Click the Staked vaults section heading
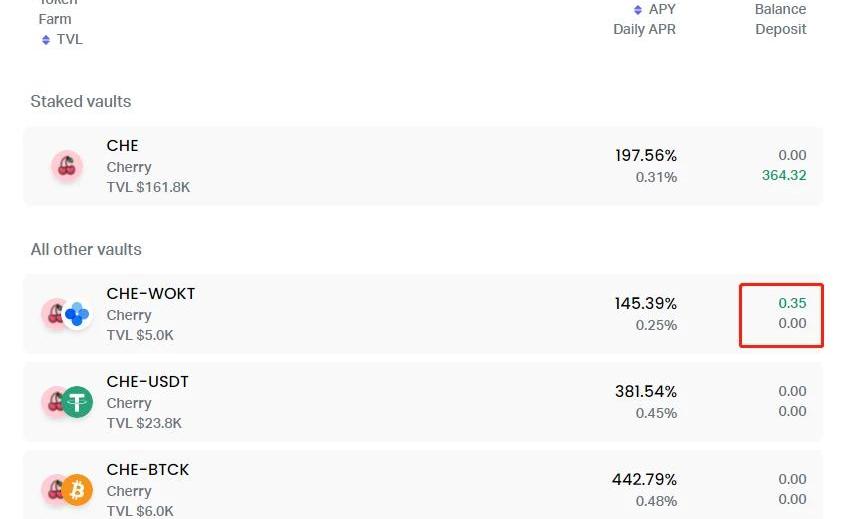 coord(81,102)
